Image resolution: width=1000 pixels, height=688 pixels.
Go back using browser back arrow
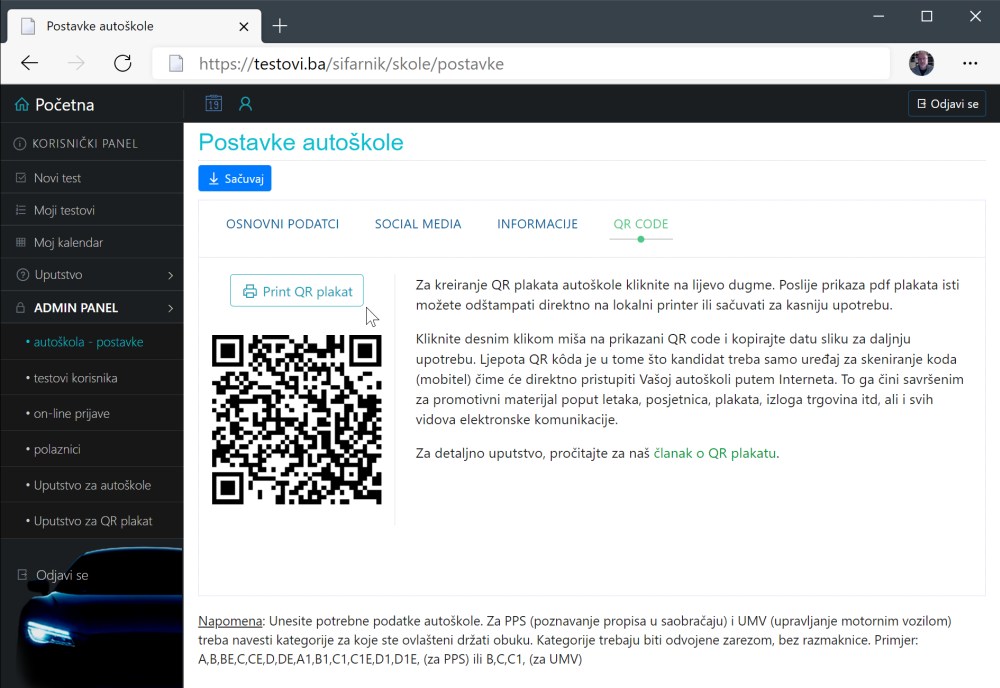(29, 63)
